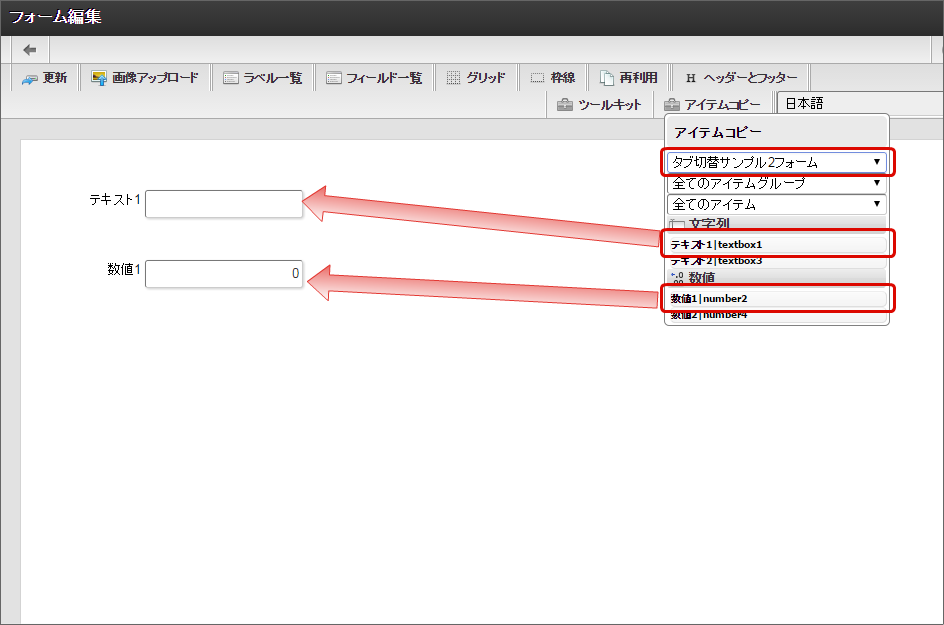Click the 文字列 group header
944x625 pixels.
point(777,223)
